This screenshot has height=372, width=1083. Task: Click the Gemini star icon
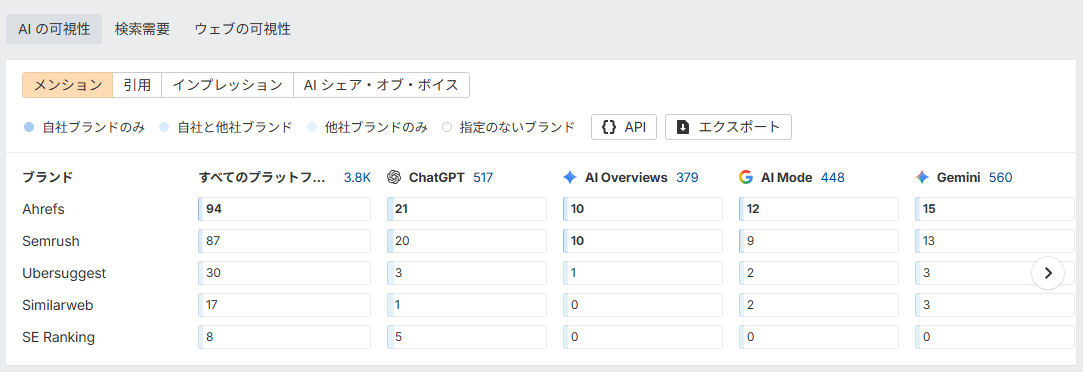pos(922,177)
